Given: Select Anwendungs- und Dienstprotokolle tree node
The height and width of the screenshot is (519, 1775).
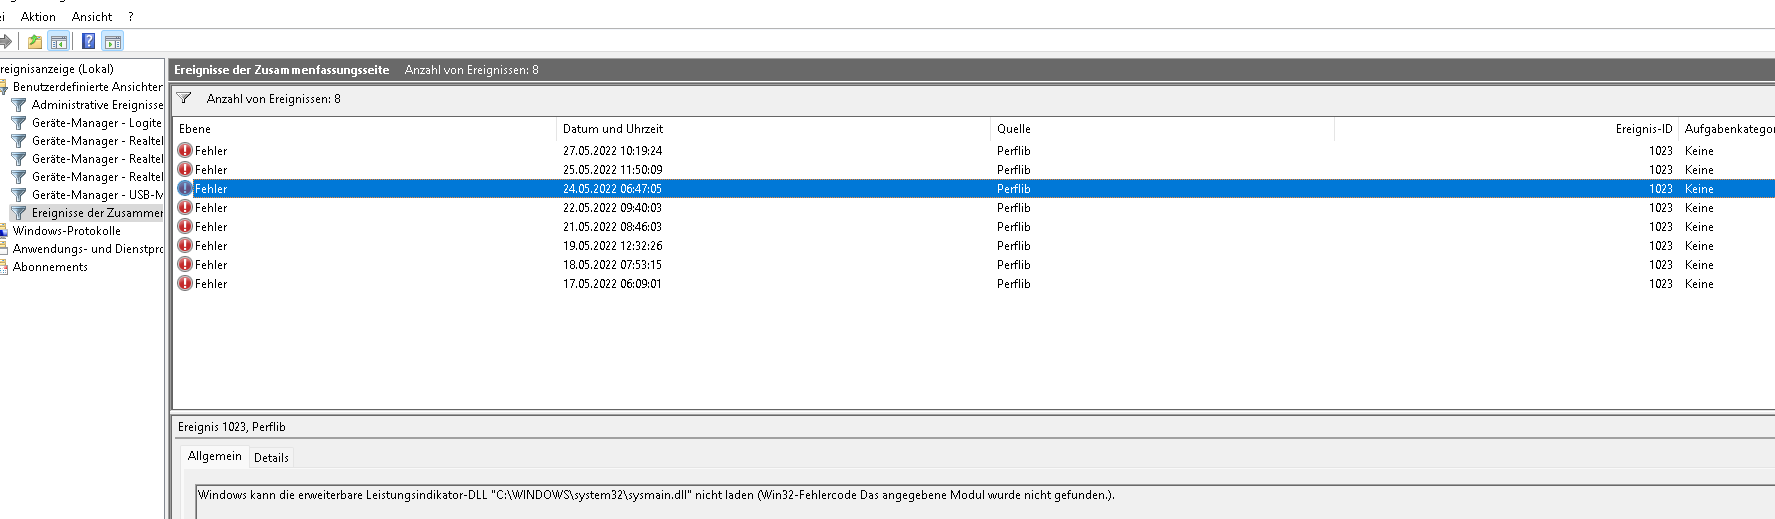Looking at the screenshot, I should (88, 249).
